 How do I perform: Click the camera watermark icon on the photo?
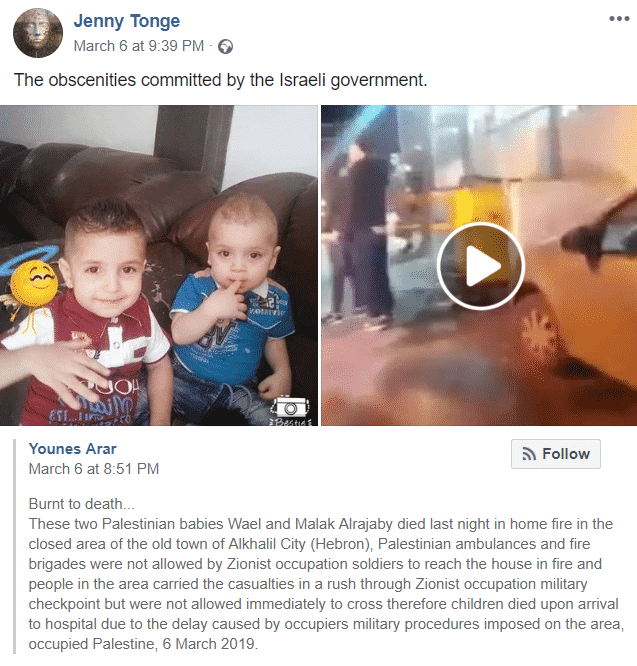pyautogui.click(x=290, y=407)
